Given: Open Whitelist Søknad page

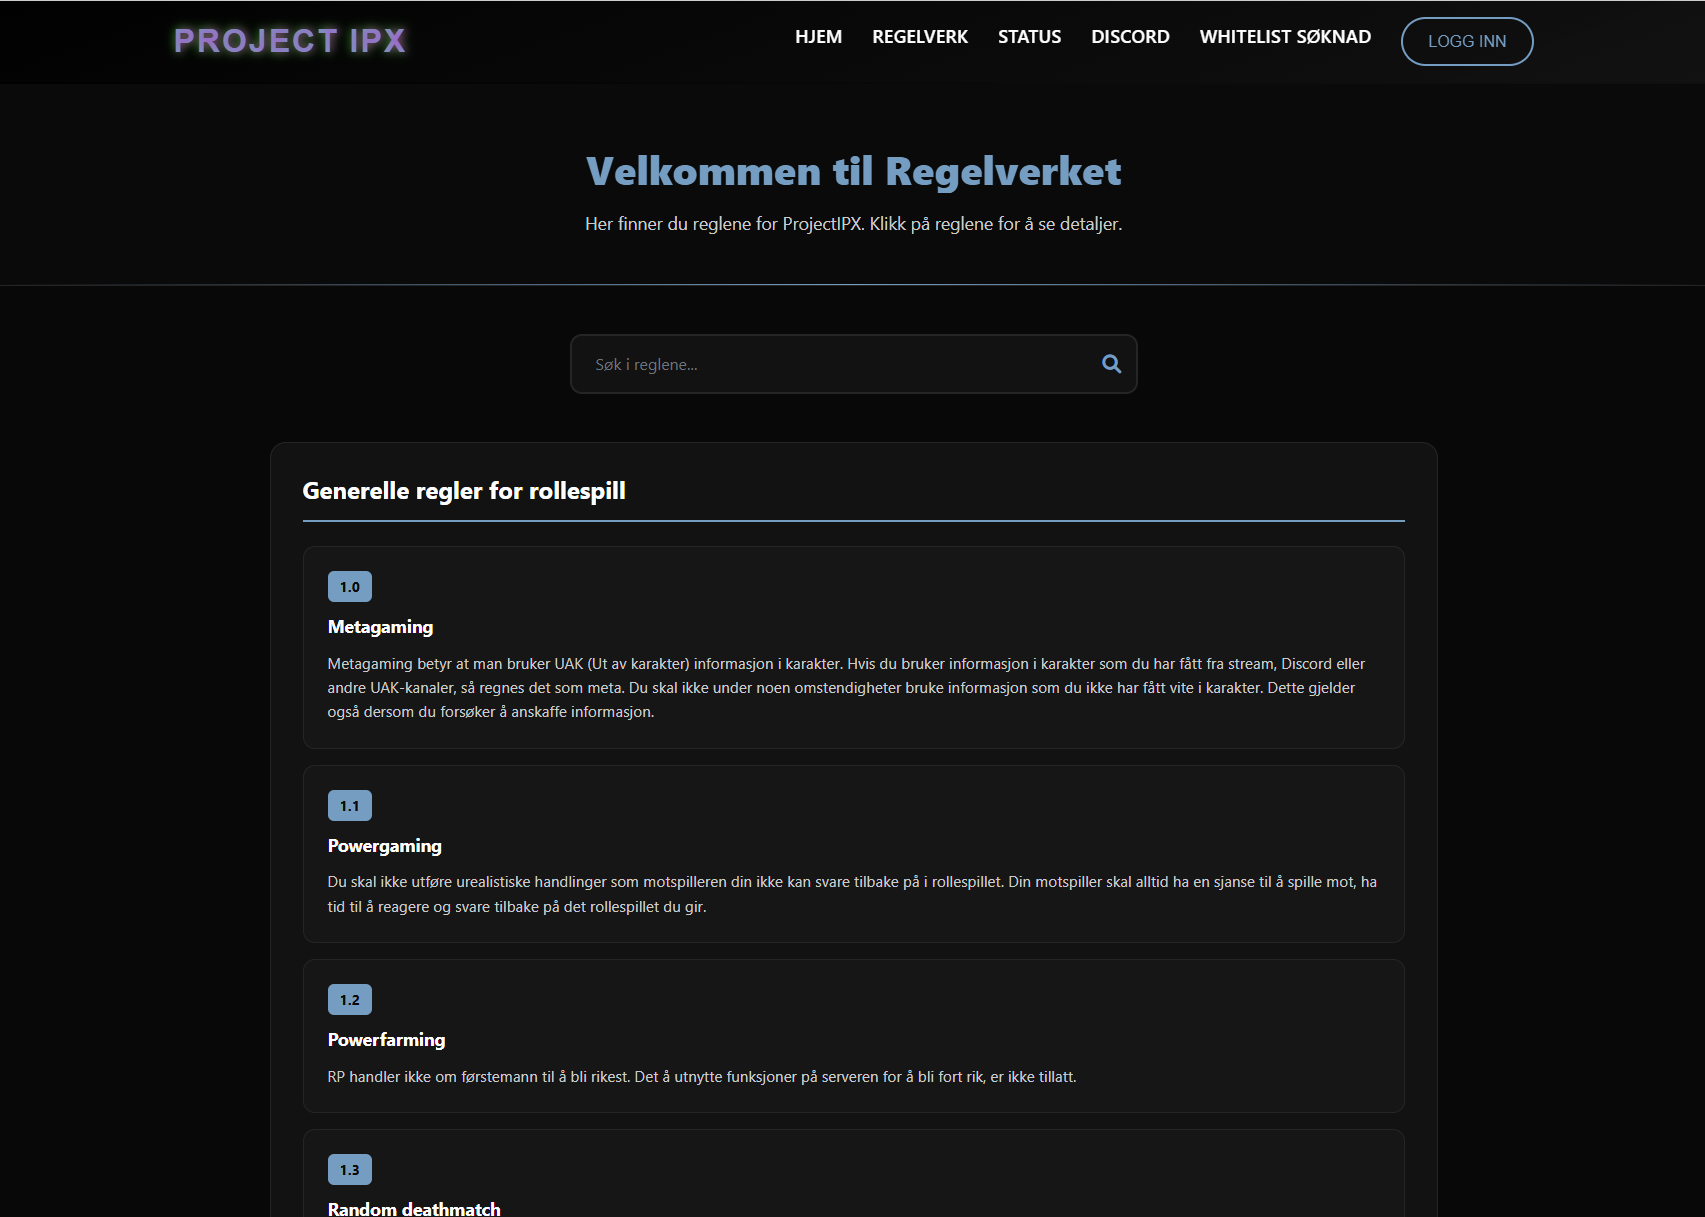Looking at the screenshot, I should (1285, 37).
